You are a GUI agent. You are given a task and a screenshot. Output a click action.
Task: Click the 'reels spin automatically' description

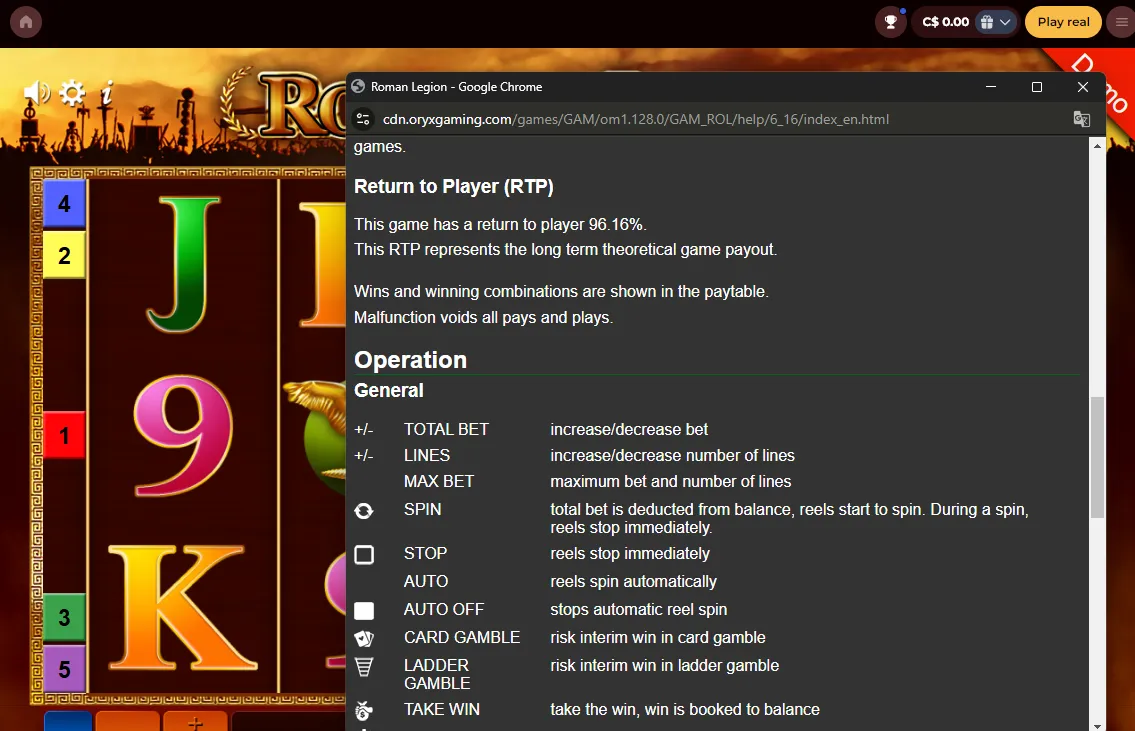tap(633, 581)
